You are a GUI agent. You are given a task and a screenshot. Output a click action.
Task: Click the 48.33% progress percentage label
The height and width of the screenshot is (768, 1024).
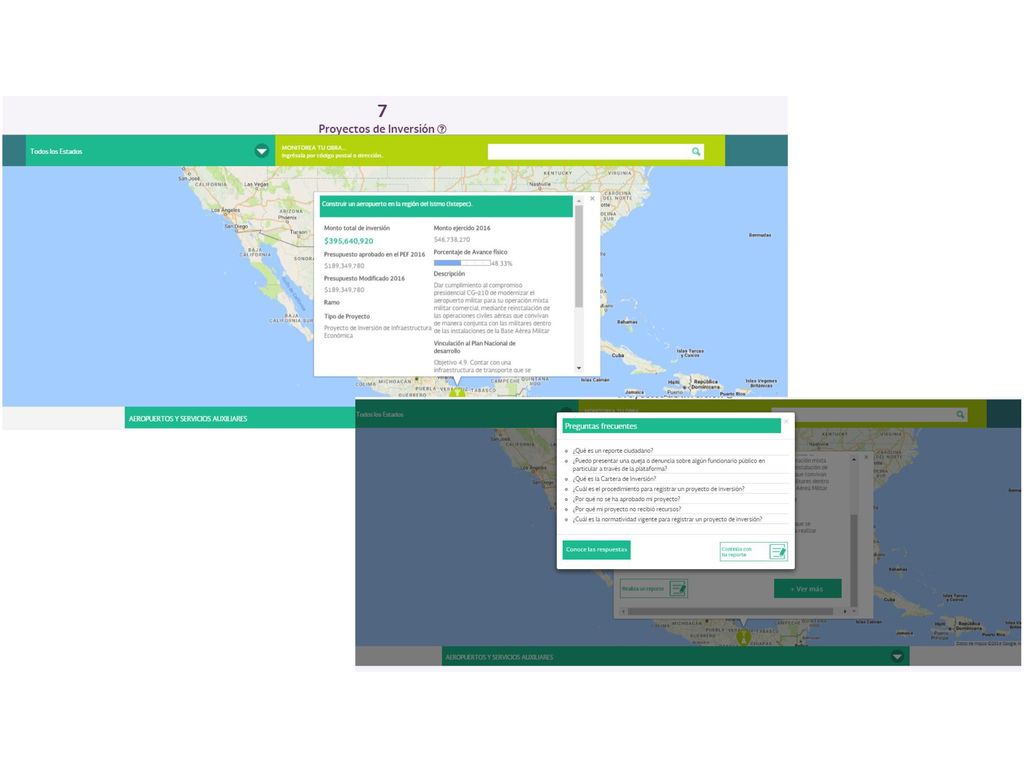(502, 264)
